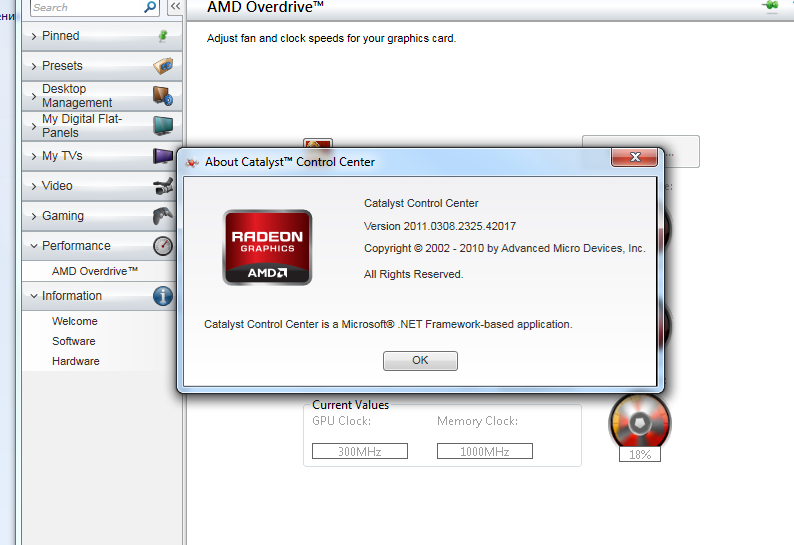This screenshot has height=545, width=794.
Task: Click the green pin icon beside Pinned
Action: pyautogui.click(x=163, y=36)
